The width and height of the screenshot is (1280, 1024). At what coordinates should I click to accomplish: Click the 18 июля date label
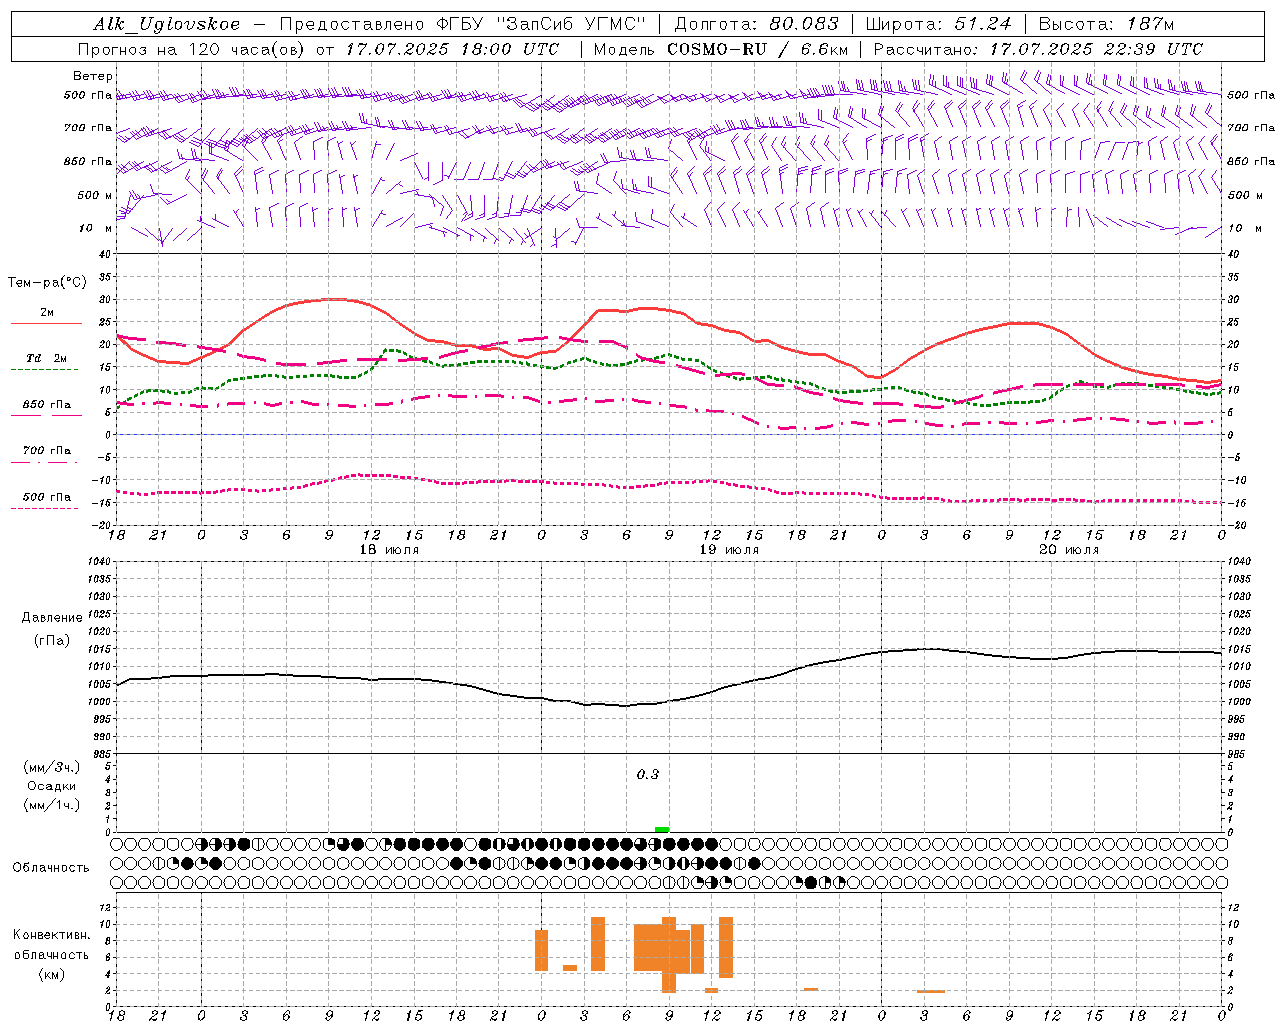coord(388,550)
